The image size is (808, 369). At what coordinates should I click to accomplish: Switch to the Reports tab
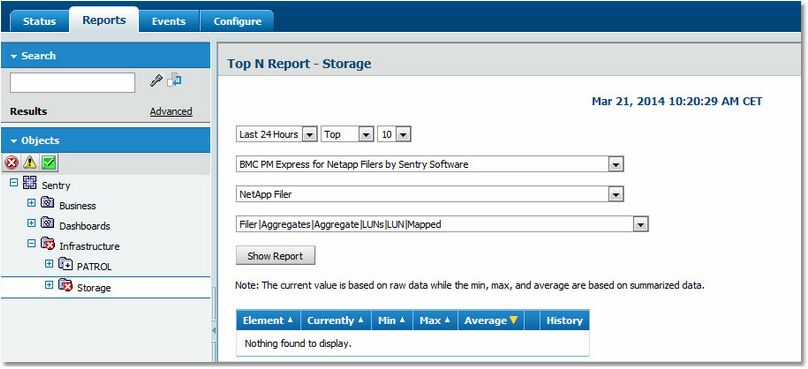point(104,20)
